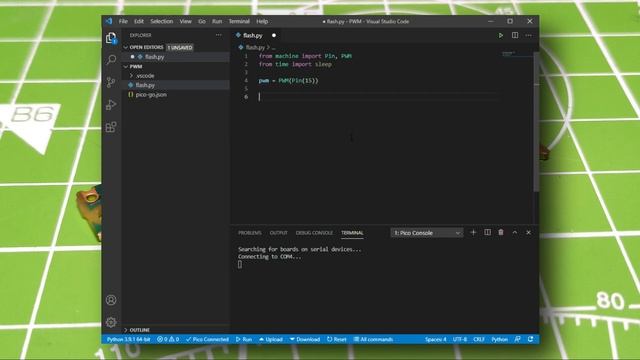Open the Accounts menu icon
Image resolution: width=640 pixels, height=360 pixels.
click(x=111, y=300)
